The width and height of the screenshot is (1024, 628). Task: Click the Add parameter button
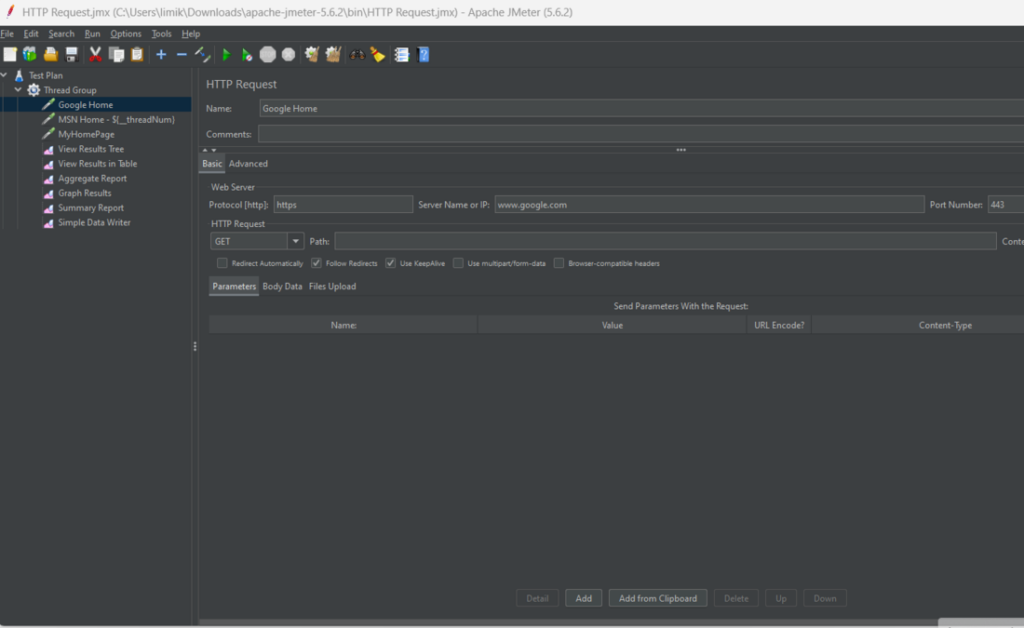[x=584, y=598]
